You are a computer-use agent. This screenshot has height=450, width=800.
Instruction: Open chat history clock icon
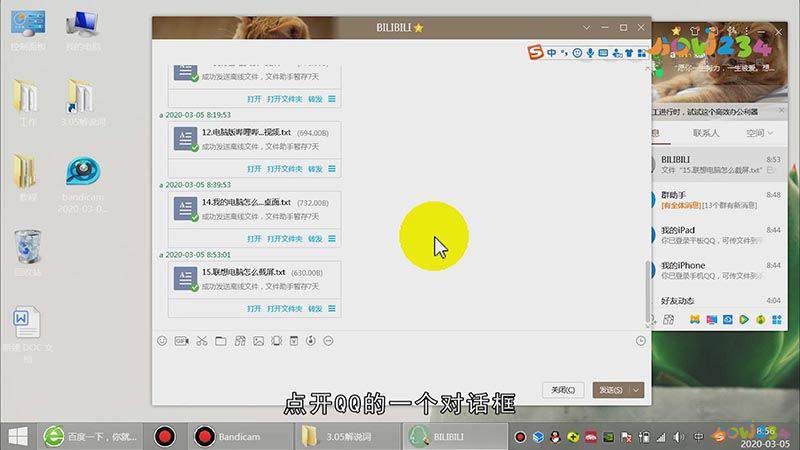(x=641, y=341)
